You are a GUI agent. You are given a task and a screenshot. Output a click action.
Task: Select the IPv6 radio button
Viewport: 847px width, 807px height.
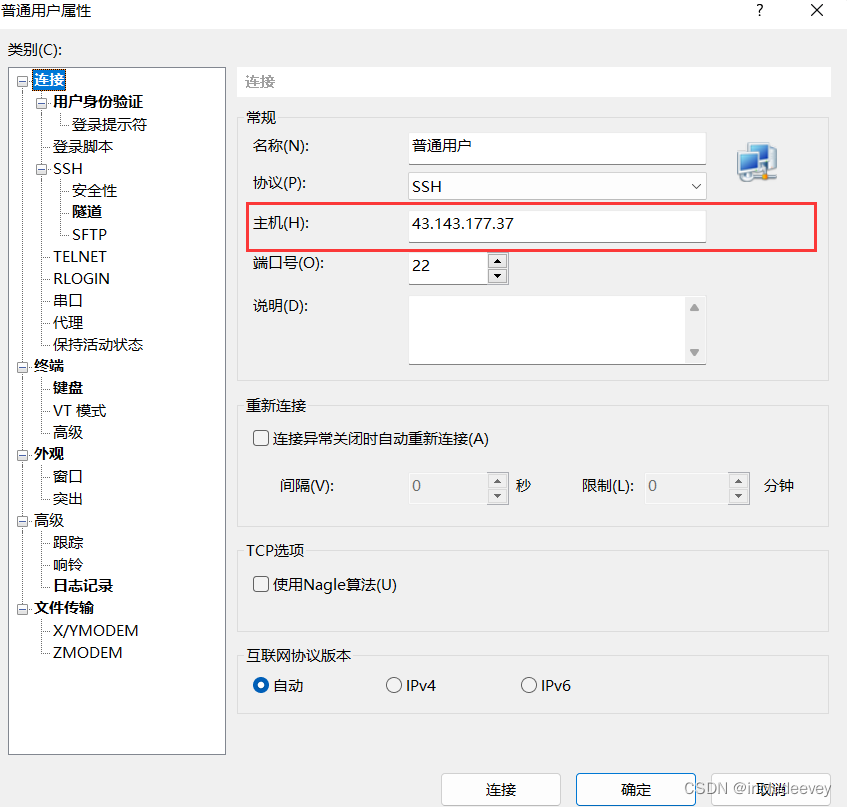coord(528,685)
